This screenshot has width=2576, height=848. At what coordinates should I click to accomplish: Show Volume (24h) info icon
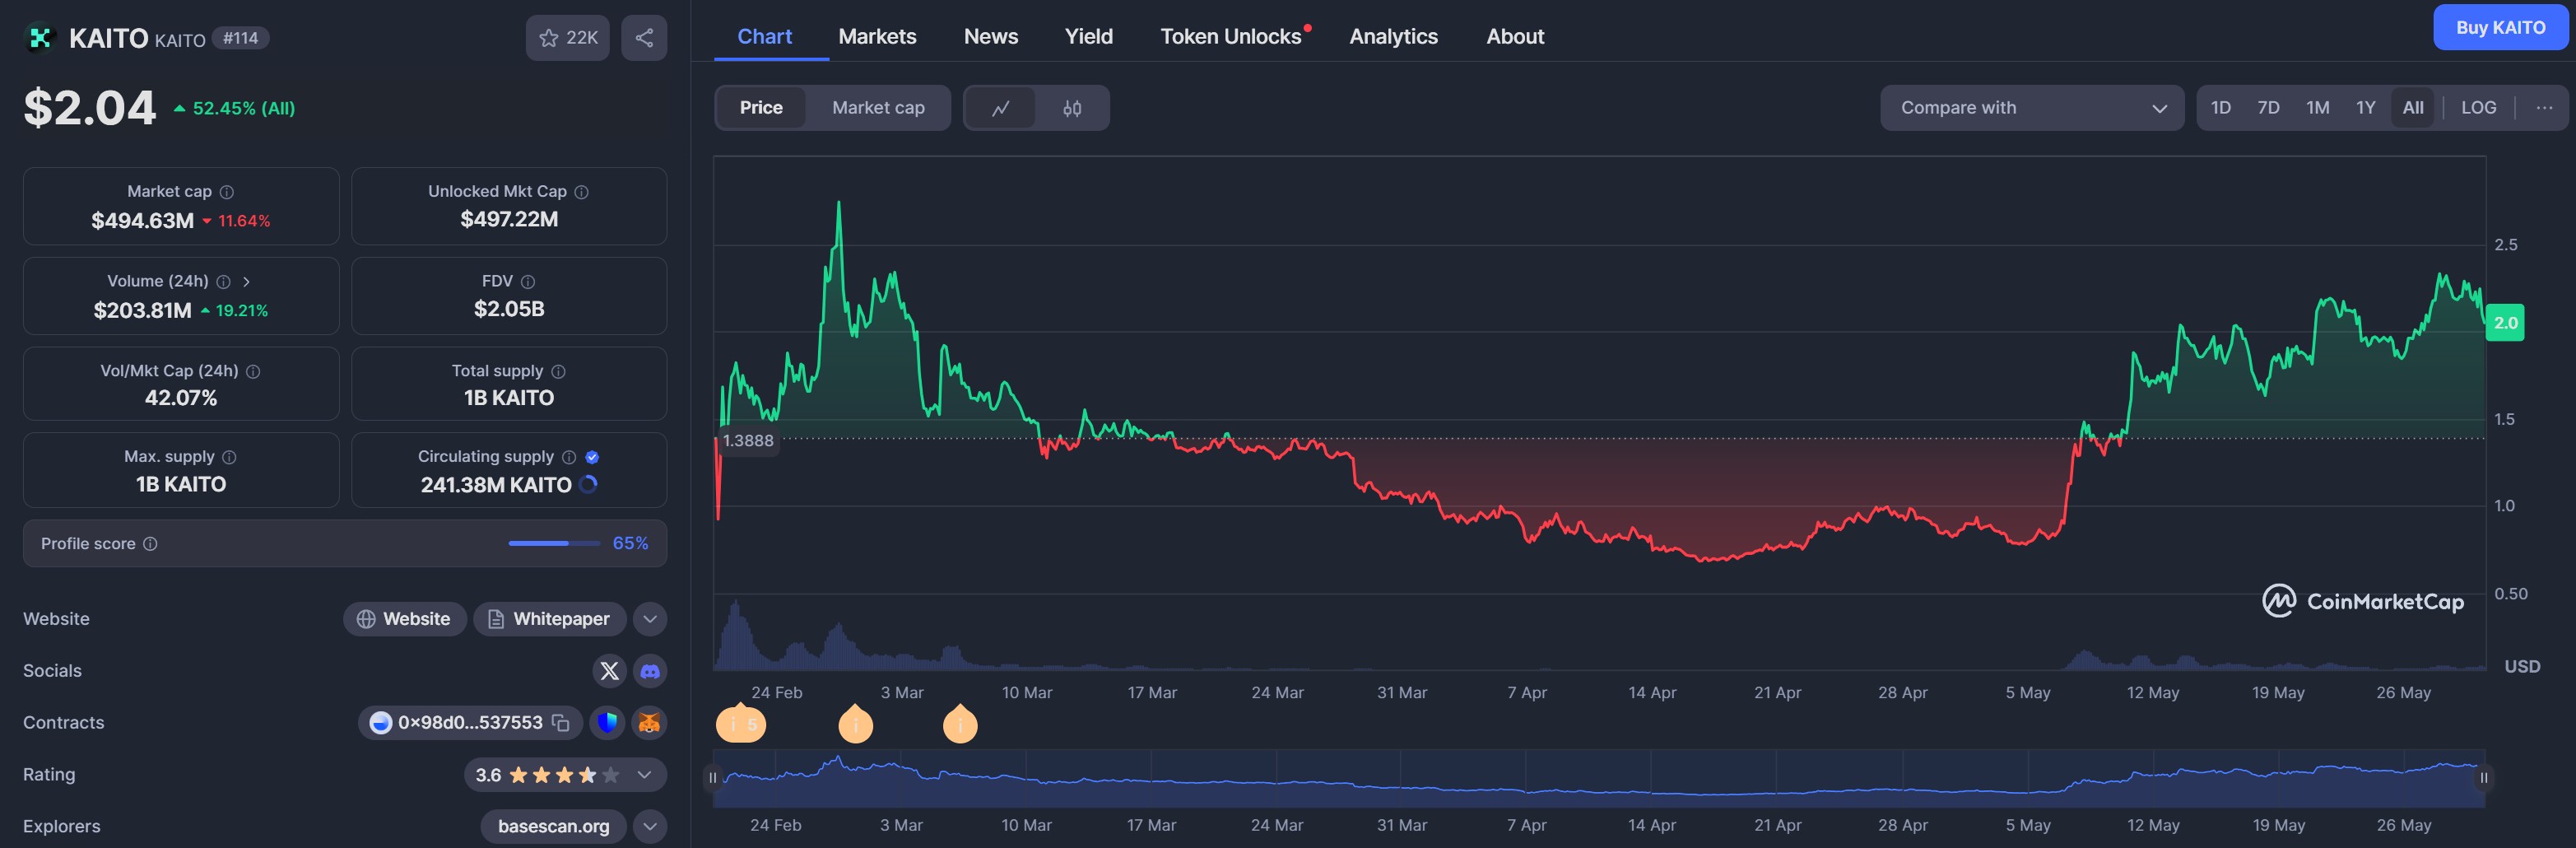click(x=224, y=282)
